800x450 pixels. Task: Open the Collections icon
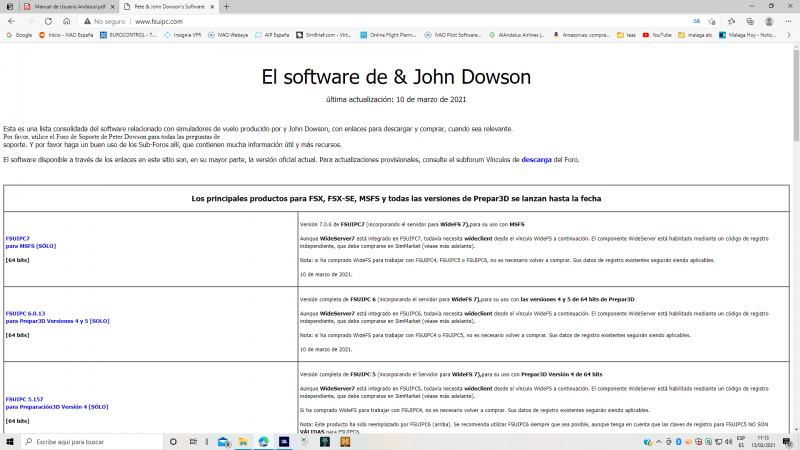pos(750,21)
